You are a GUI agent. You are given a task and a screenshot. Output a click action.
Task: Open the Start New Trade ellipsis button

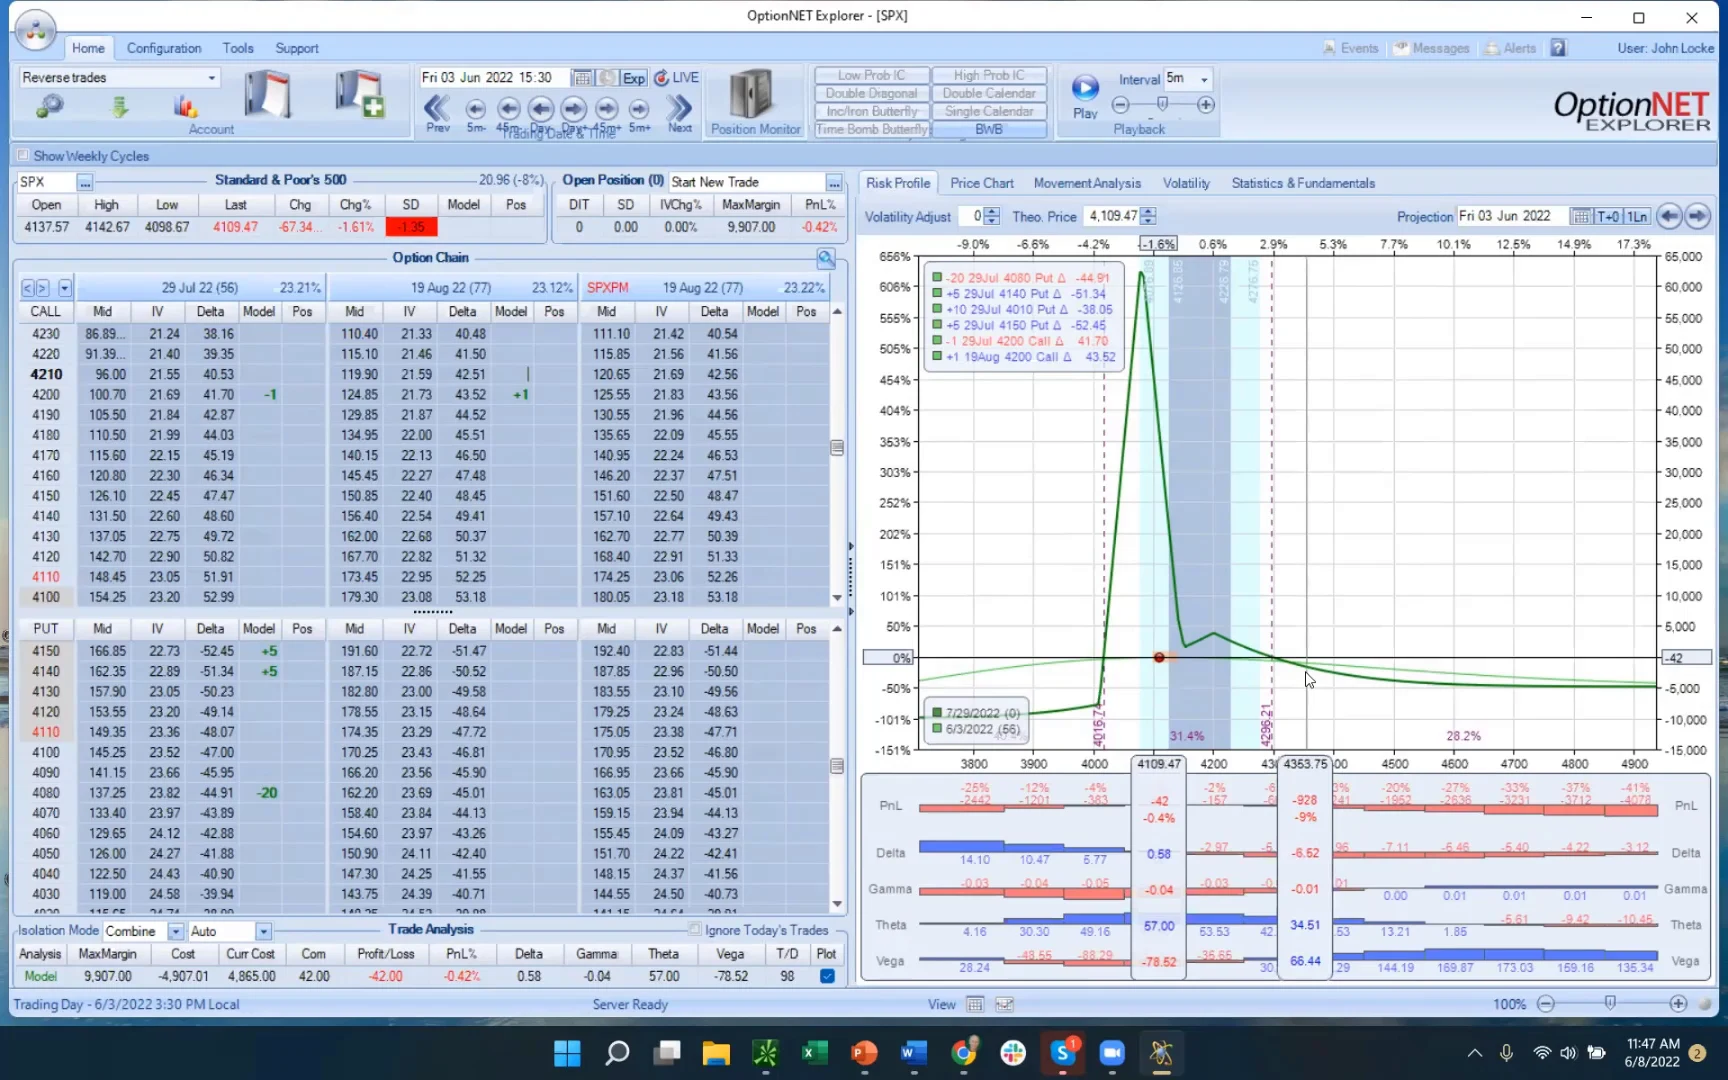click(834, 183)
